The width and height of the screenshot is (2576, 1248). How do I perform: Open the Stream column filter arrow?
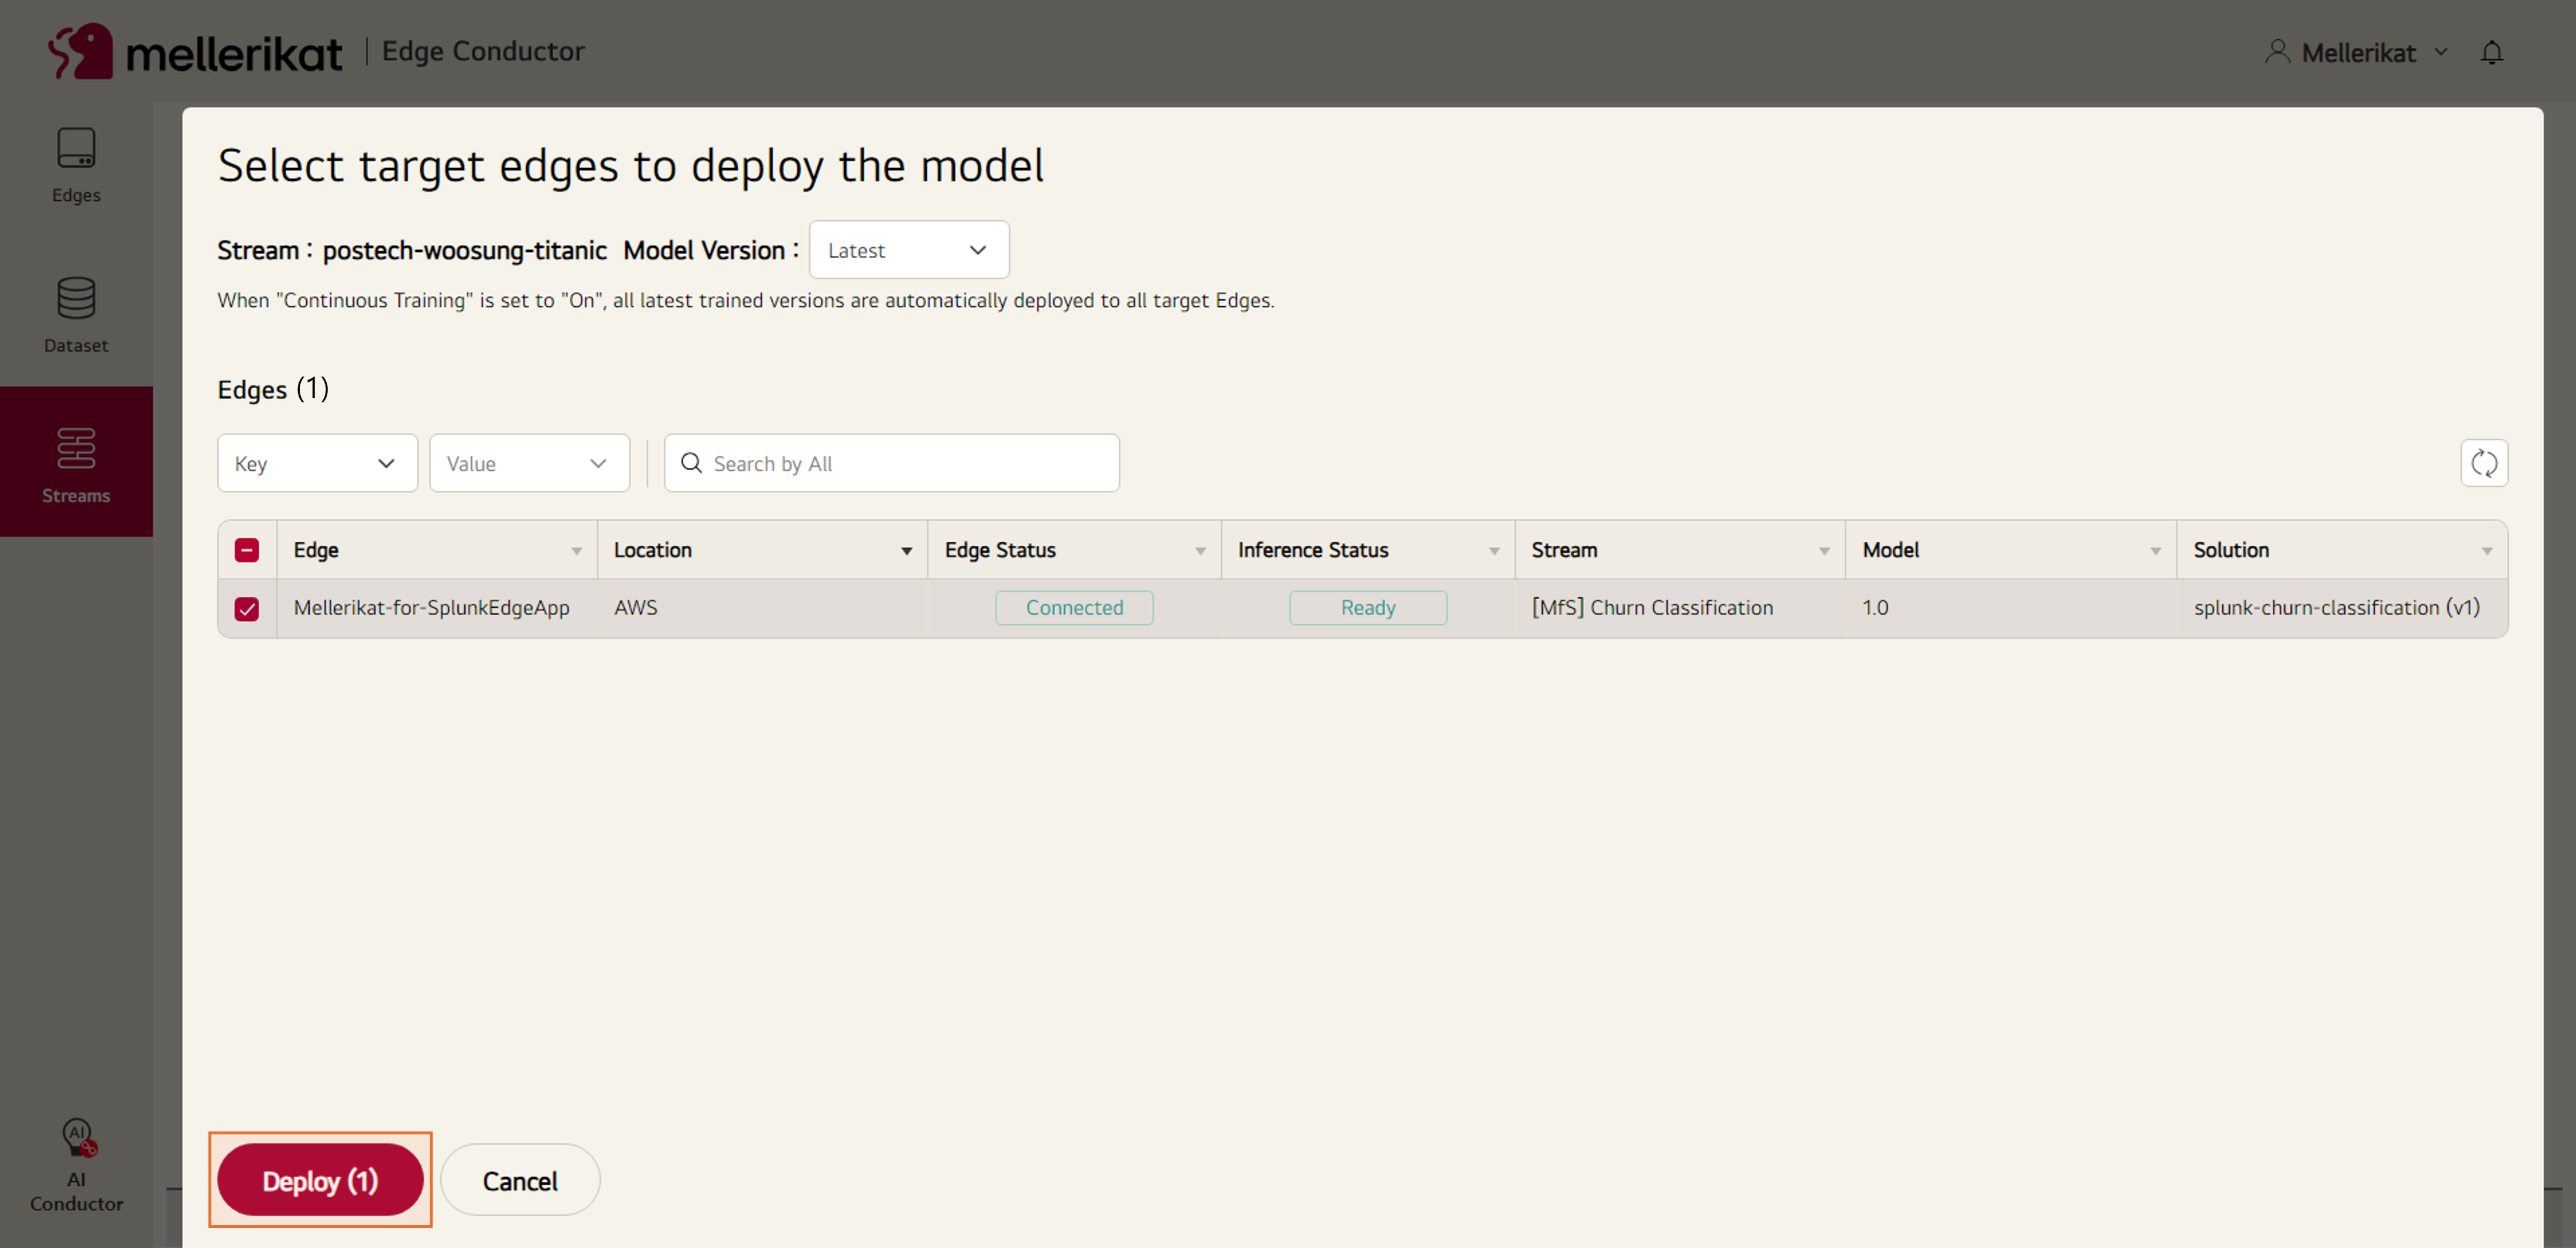(x=1824, y=551)
